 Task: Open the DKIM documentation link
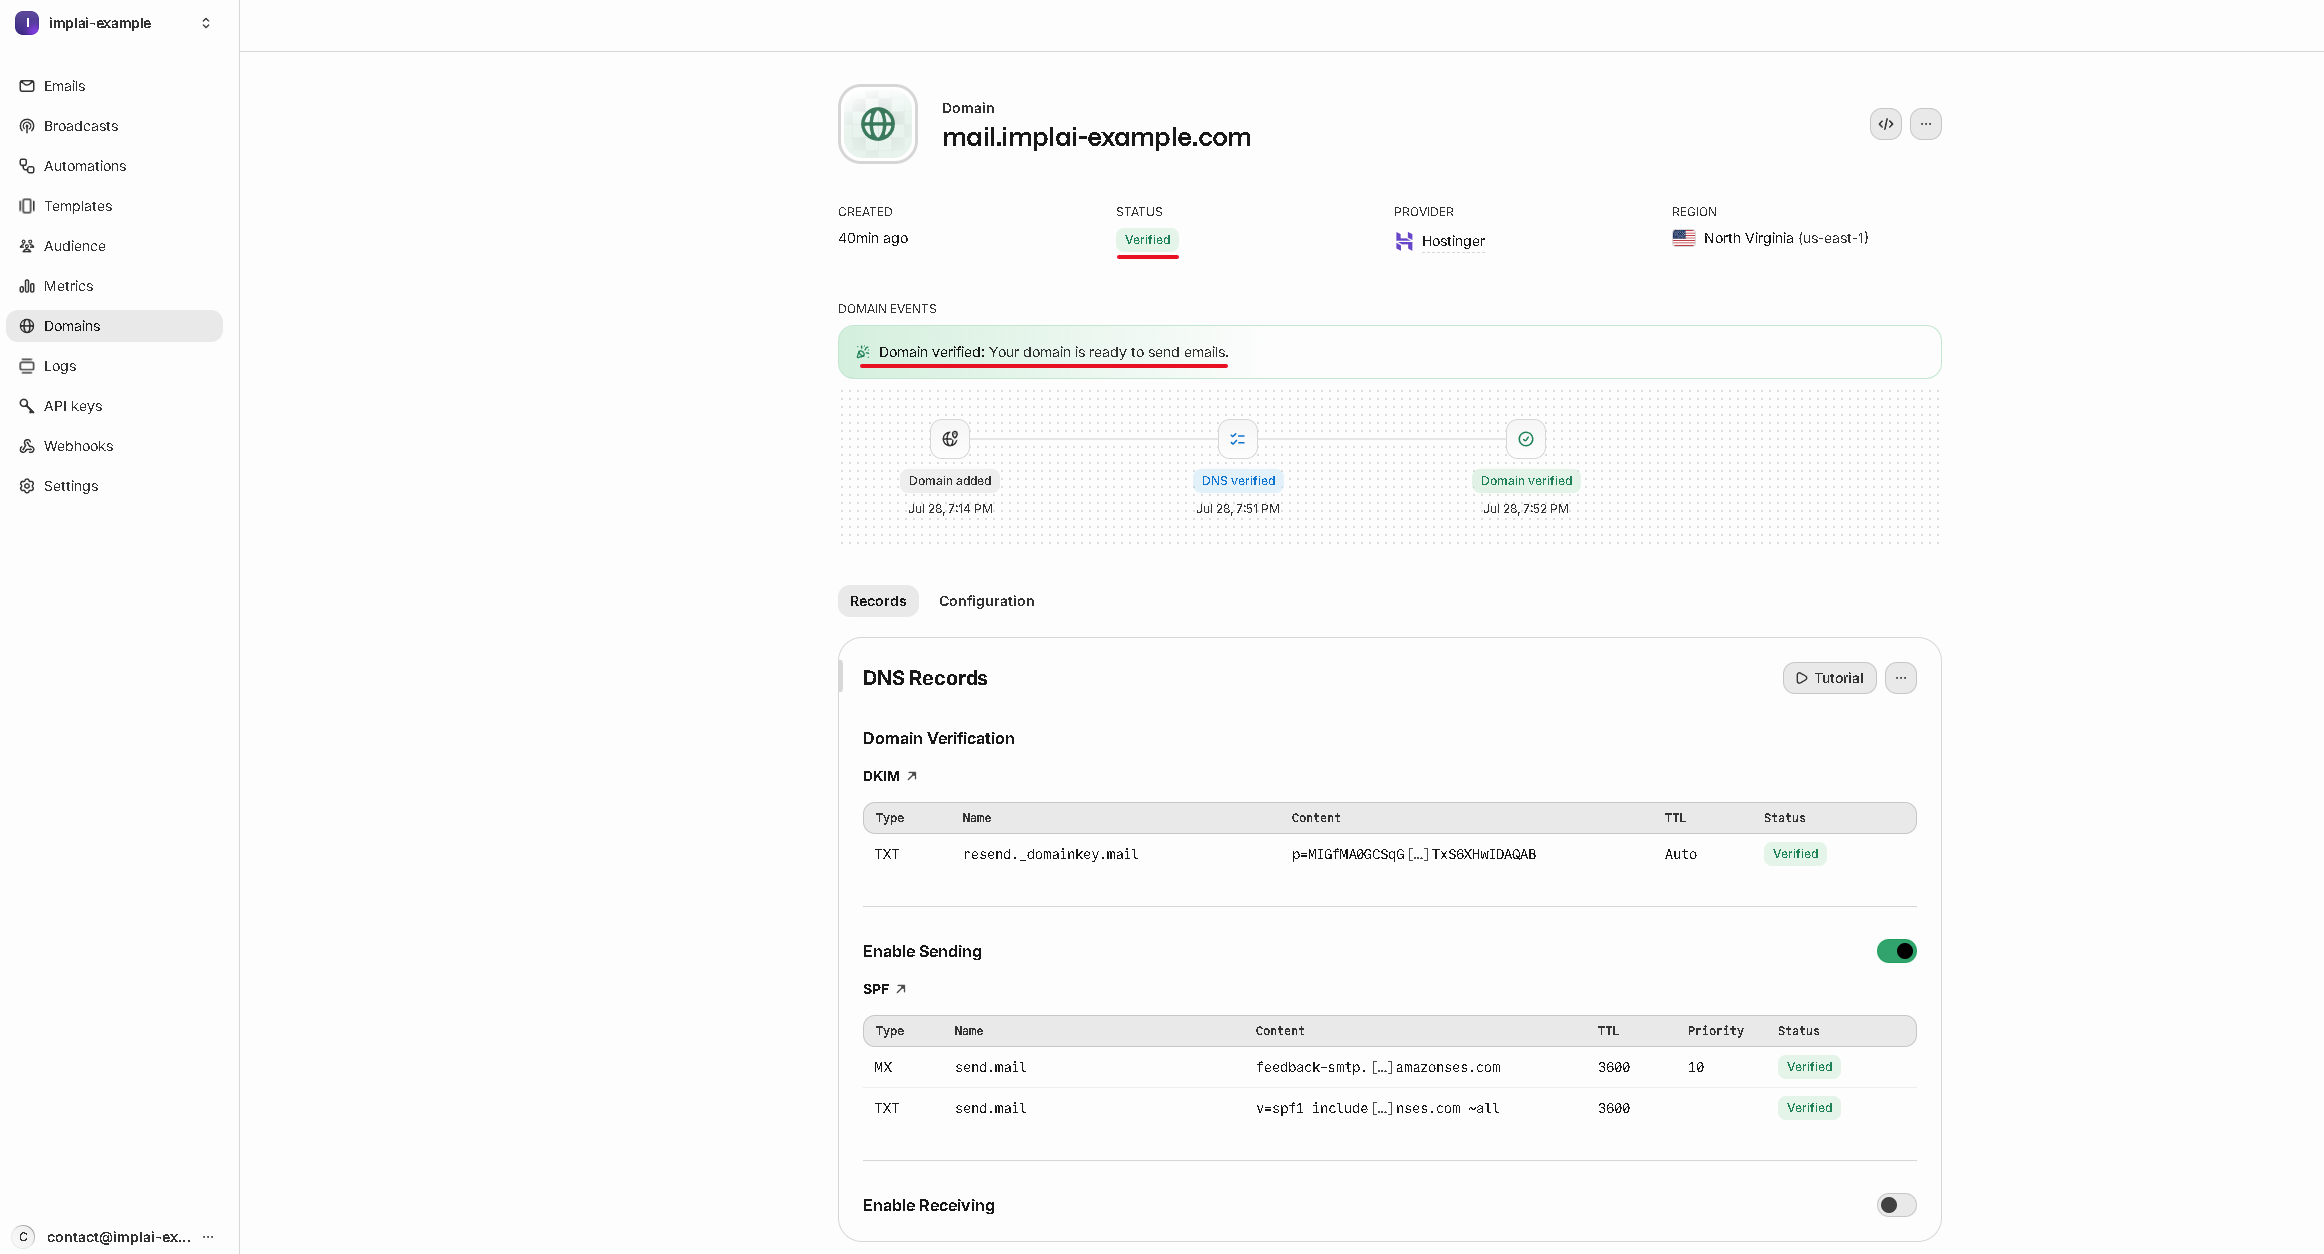(890, 776)
